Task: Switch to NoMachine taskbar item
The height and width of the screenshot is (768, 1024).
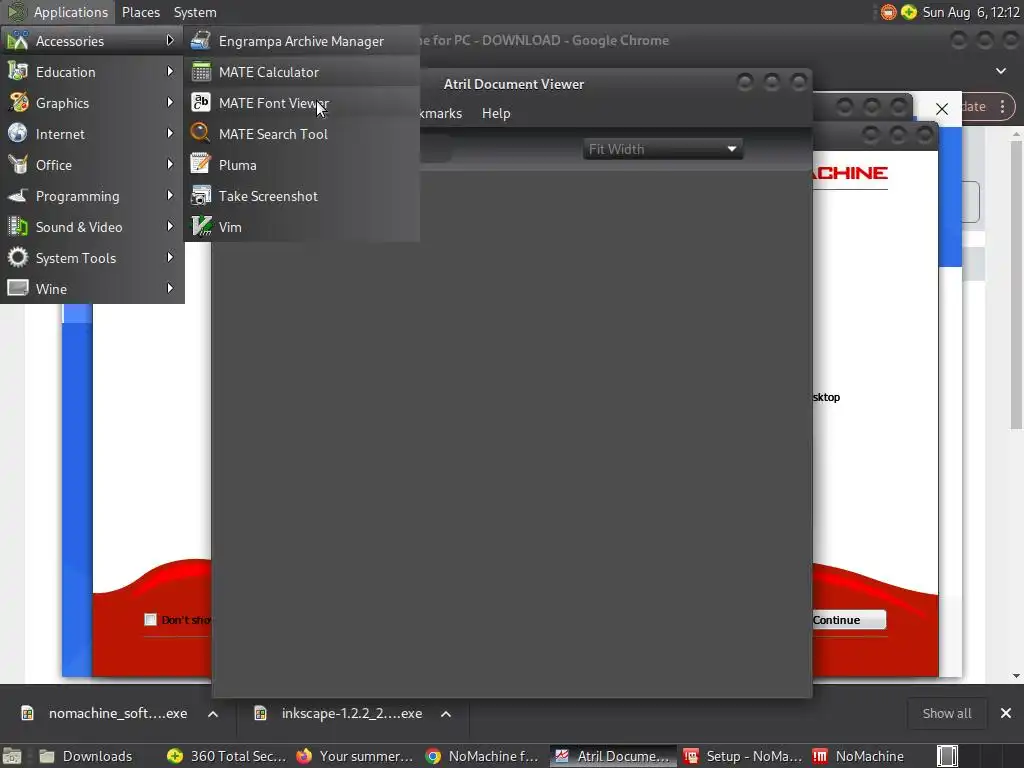Action: (858, 756)
